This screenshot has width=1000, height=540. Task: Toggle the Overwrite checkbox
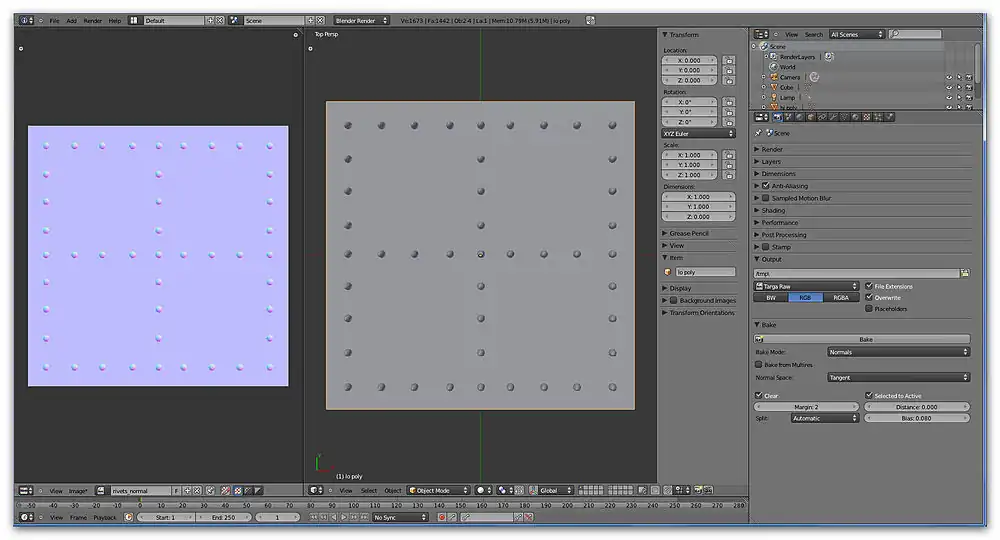pos(869,297)
